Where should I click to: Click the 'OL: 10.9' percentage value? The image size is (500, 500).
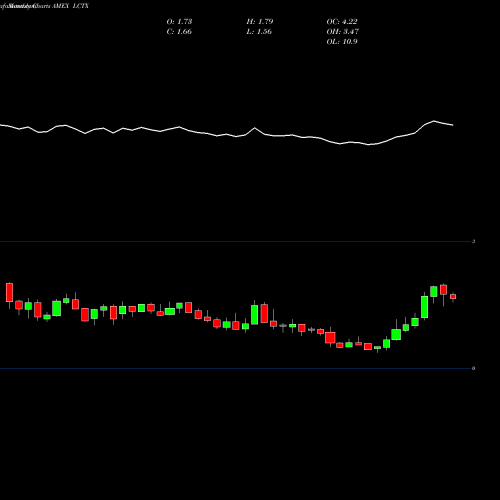[342, 42]
